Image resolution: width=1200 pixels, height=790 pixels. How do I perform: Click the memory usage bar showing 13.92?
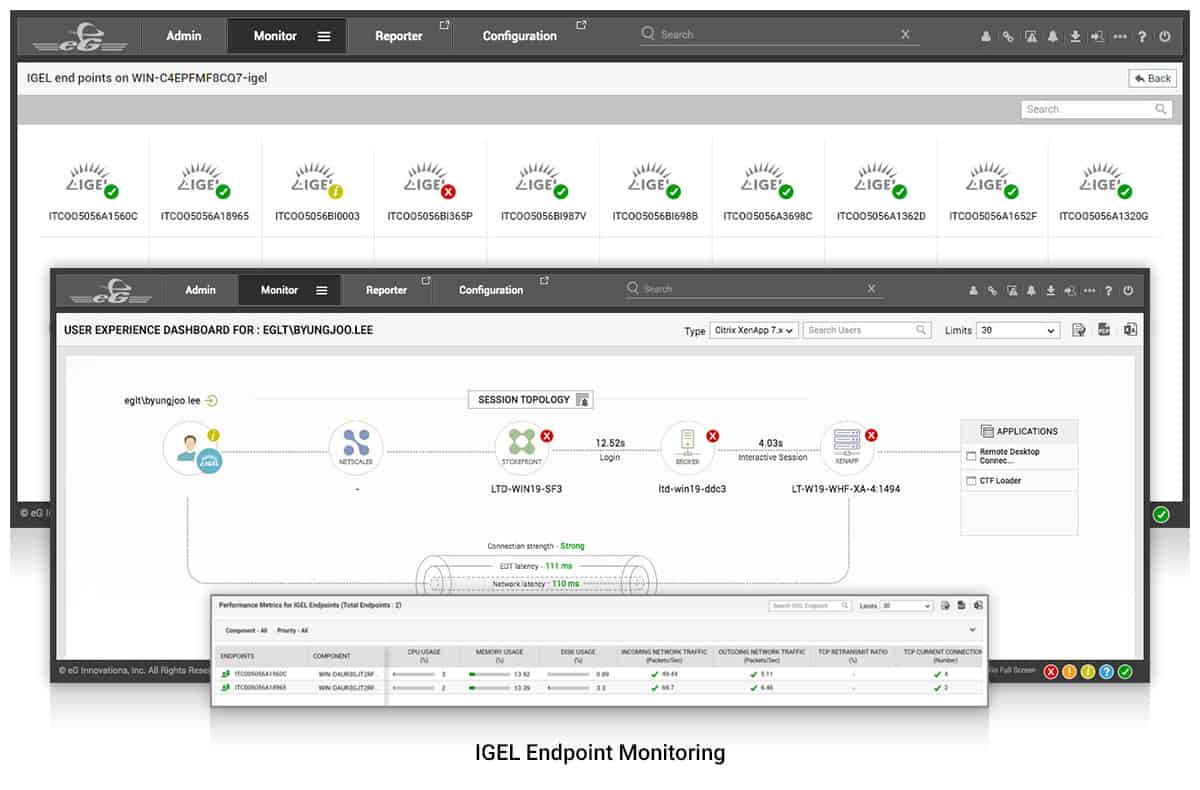tap(490, 674)
